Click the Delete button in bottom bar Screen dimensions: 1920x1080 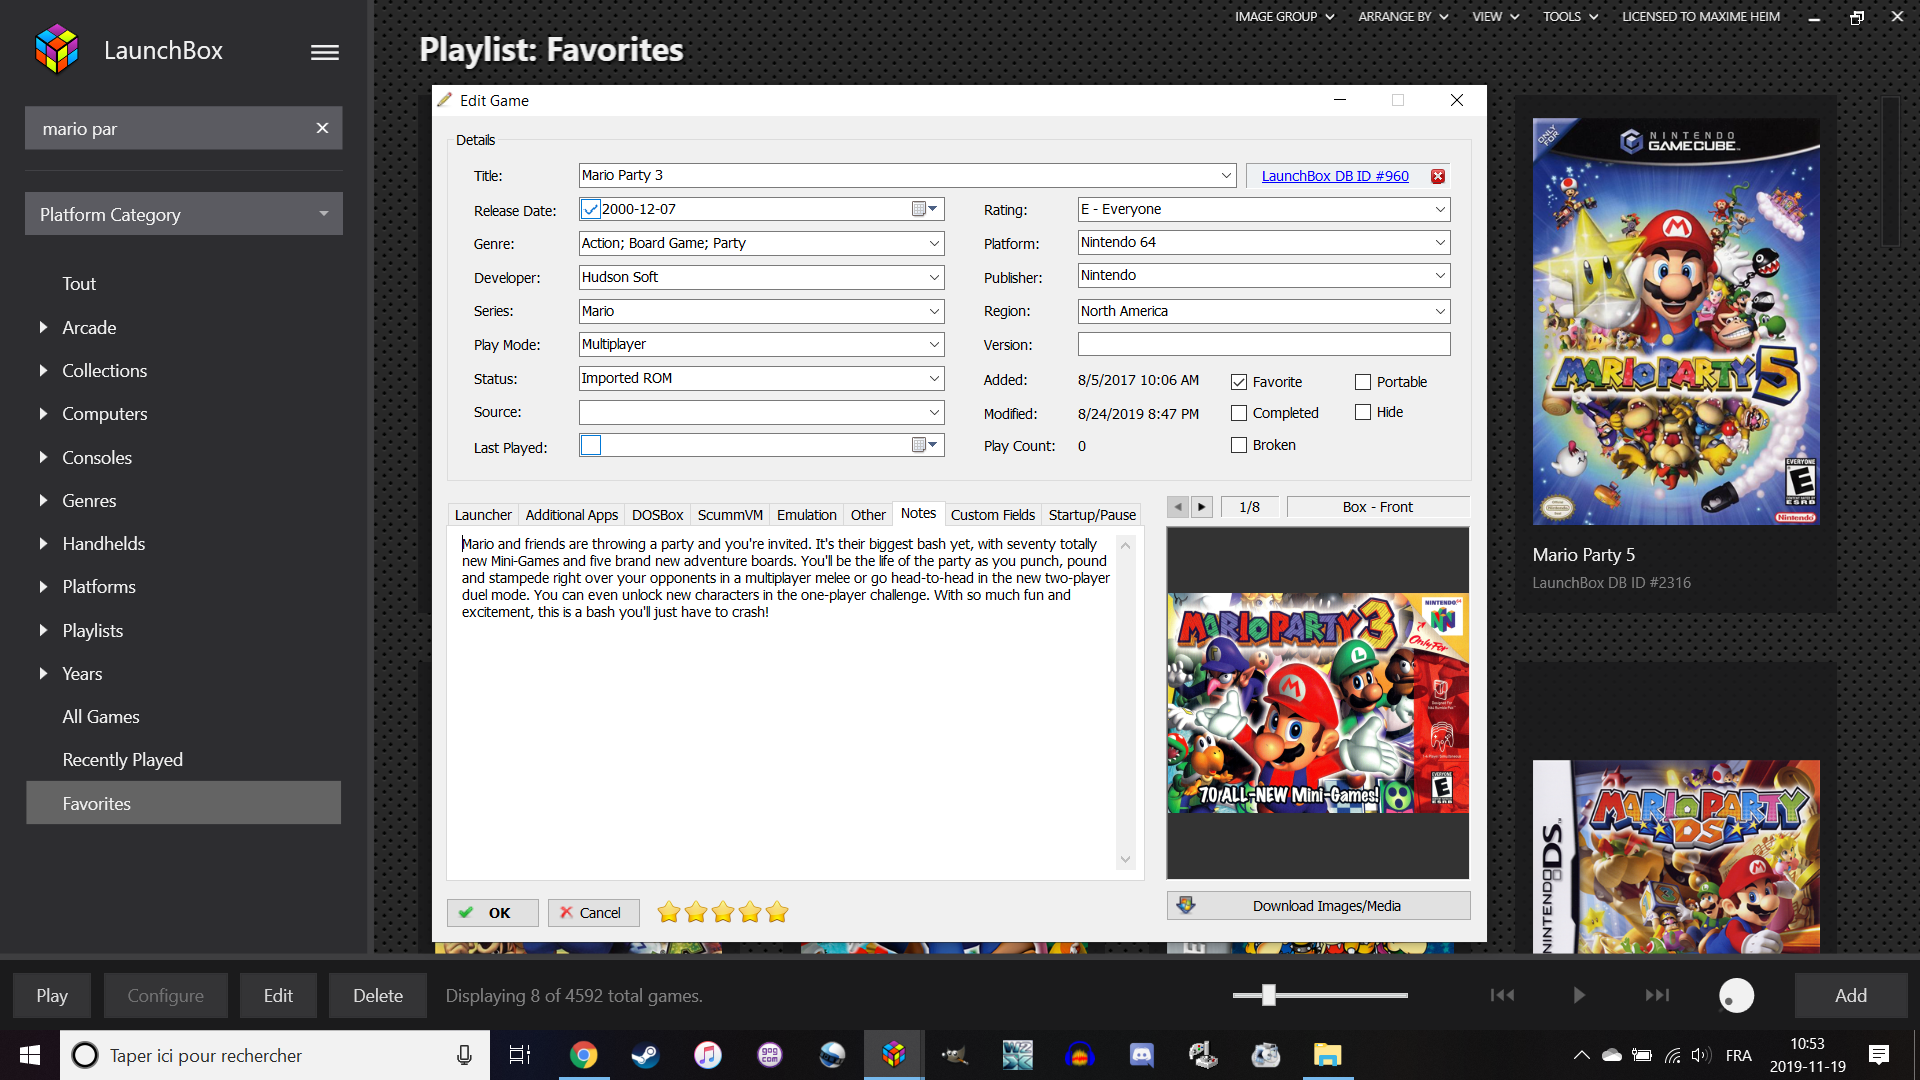click(378, 995)
